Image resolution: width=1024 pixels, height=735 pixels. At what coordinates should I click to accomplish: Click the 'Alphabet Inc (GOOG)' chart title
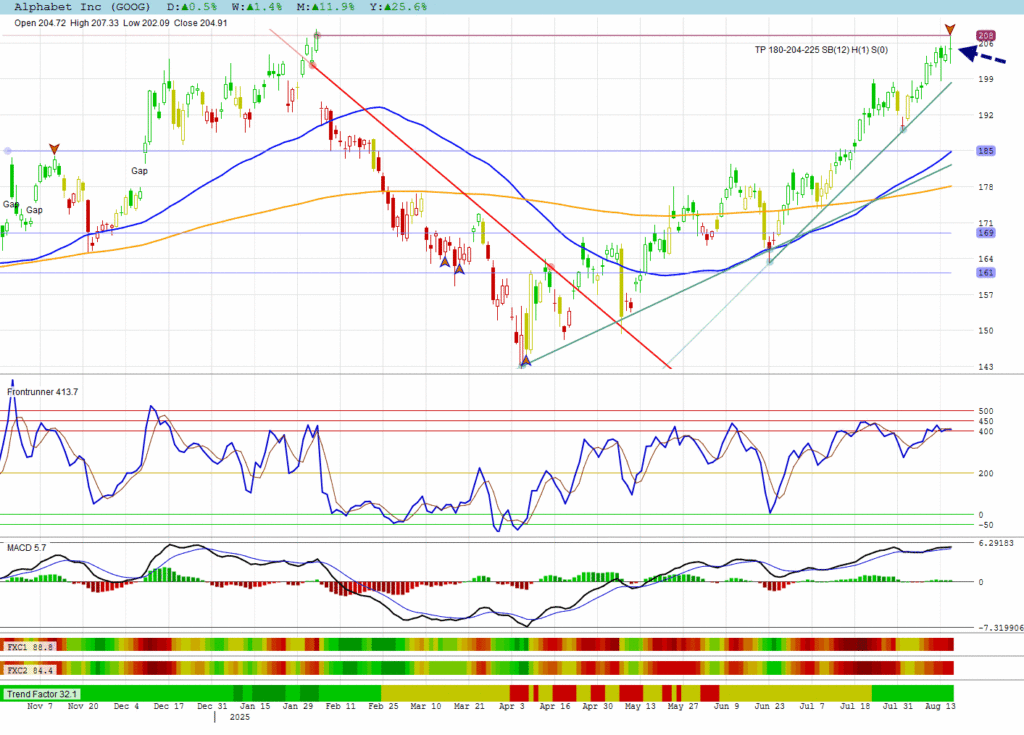coord(82,7)
